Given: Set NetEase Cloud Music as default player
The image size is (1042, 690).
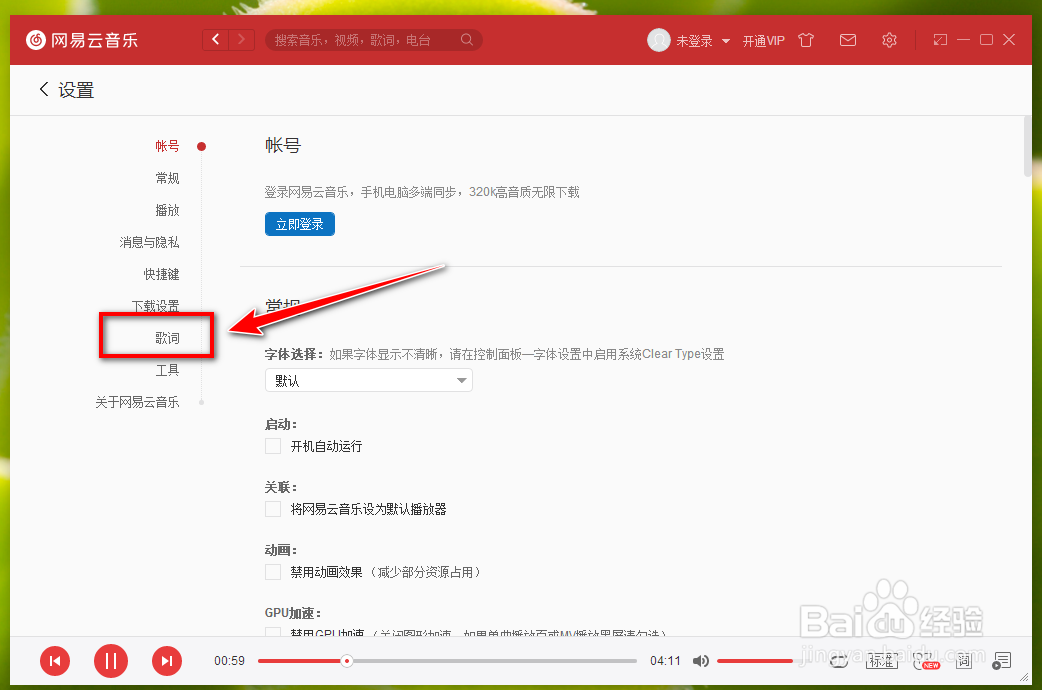Looking at the screenshot, I should coord(273,509).
